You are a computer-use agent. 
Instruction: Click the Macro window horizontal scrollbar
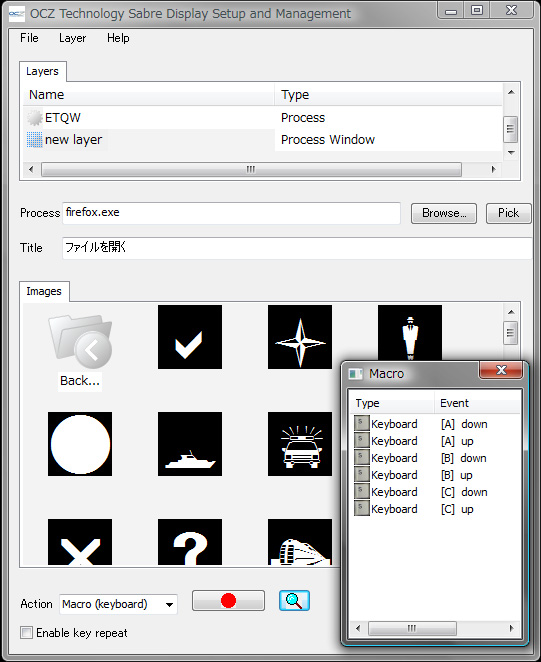click(x=435, y=628)
